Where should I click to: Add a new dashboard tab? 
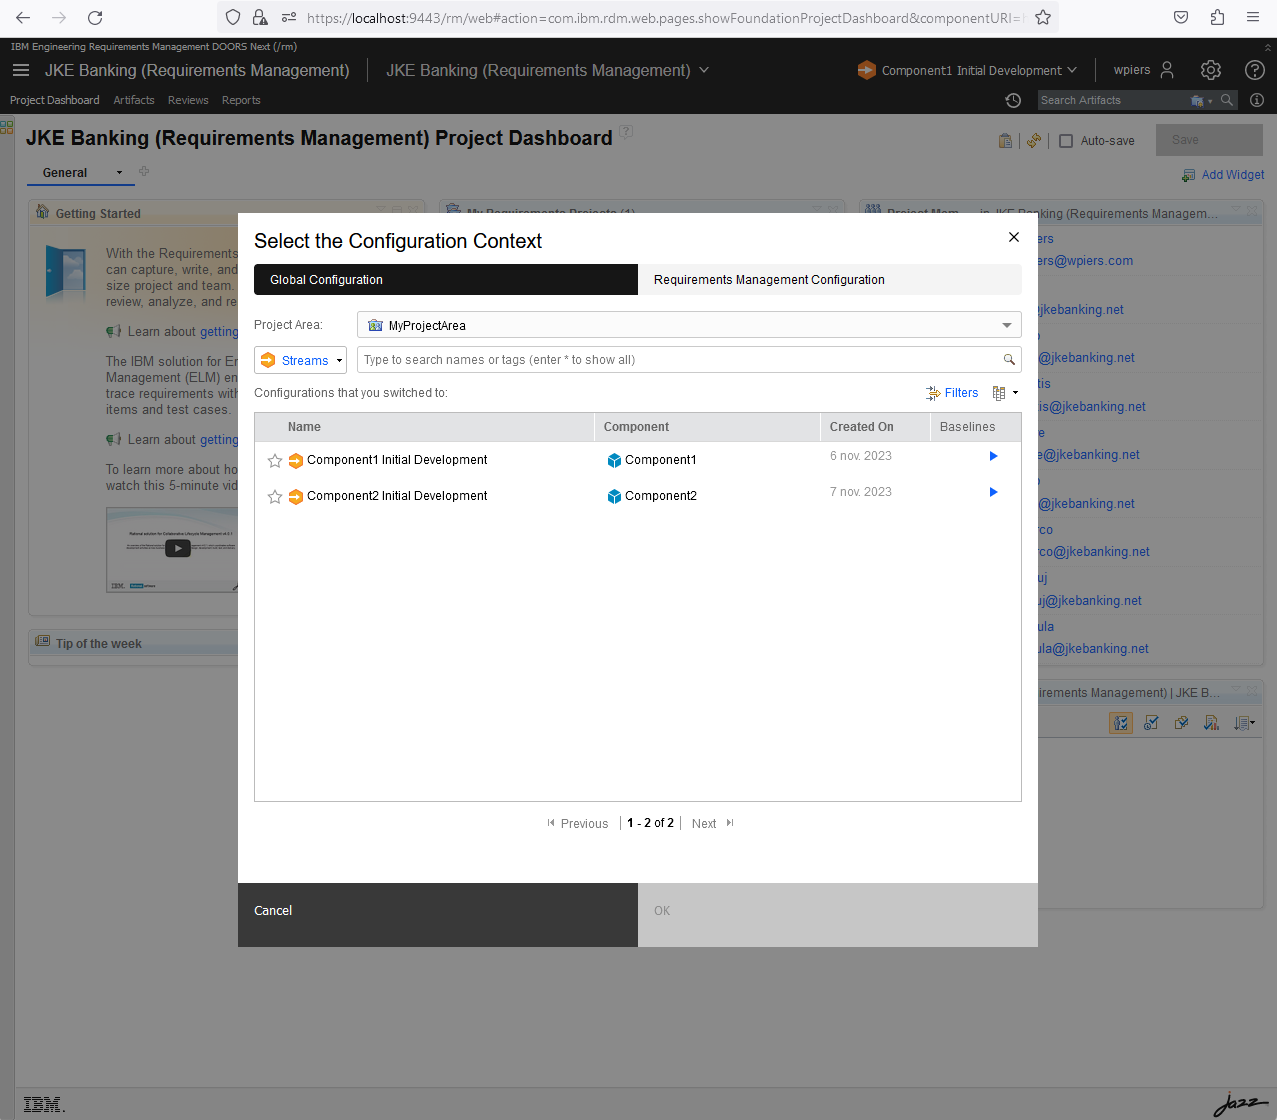pos(144,172)
